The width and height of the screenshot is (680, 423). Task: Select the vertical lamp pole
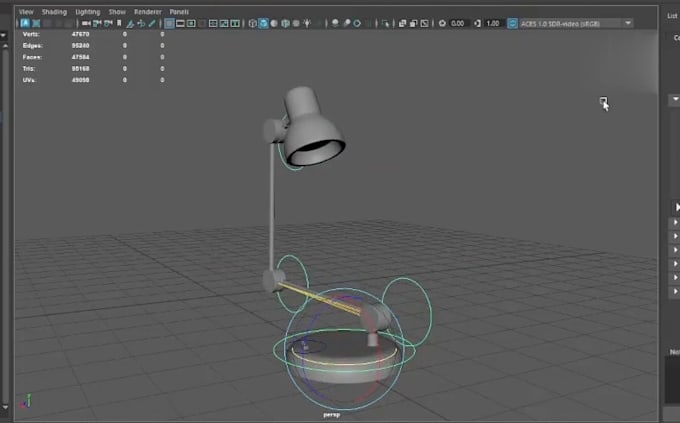click(272, 206)
